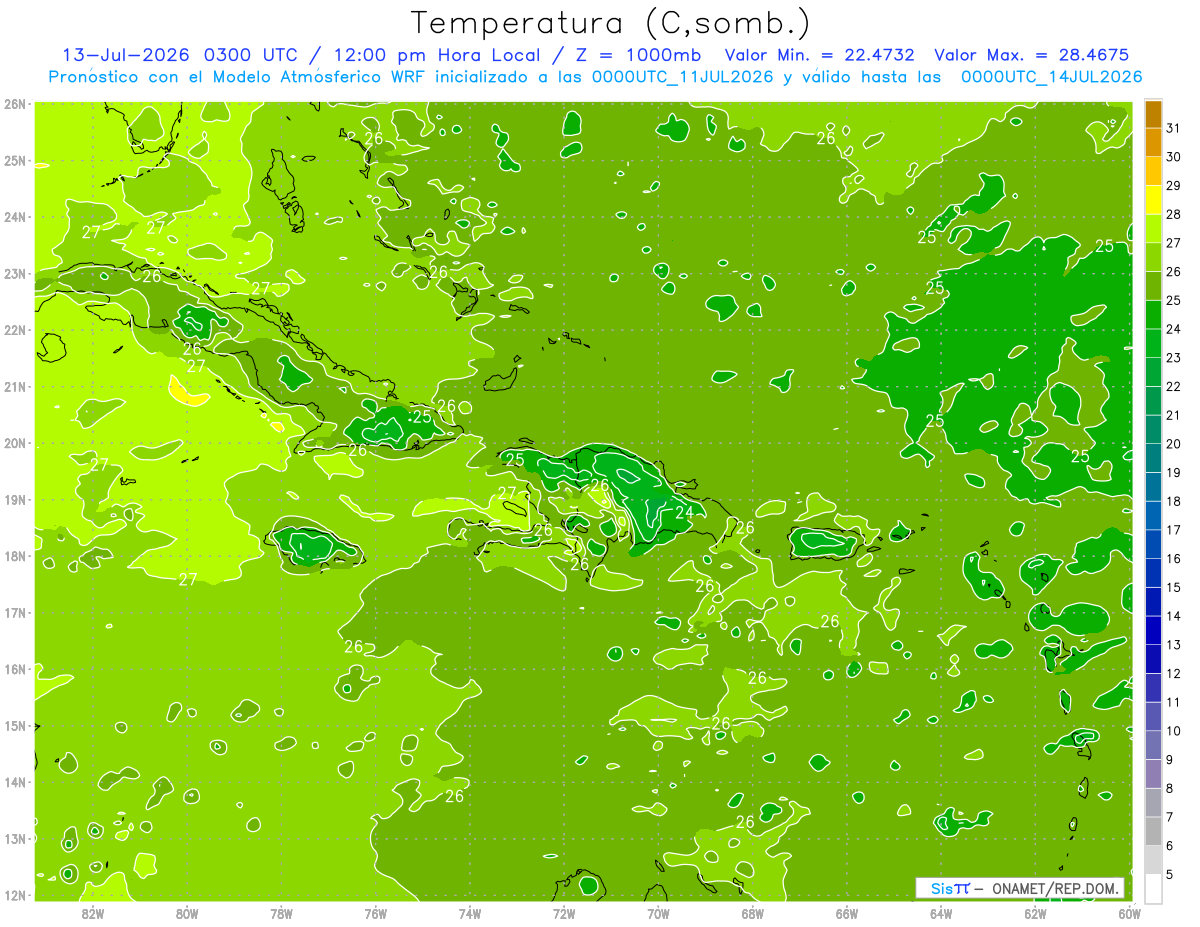Screen dimensions: 1200x927
Task: Click the 68W longitude axis label
Action: pyautogui.click(x=752, y=913)
